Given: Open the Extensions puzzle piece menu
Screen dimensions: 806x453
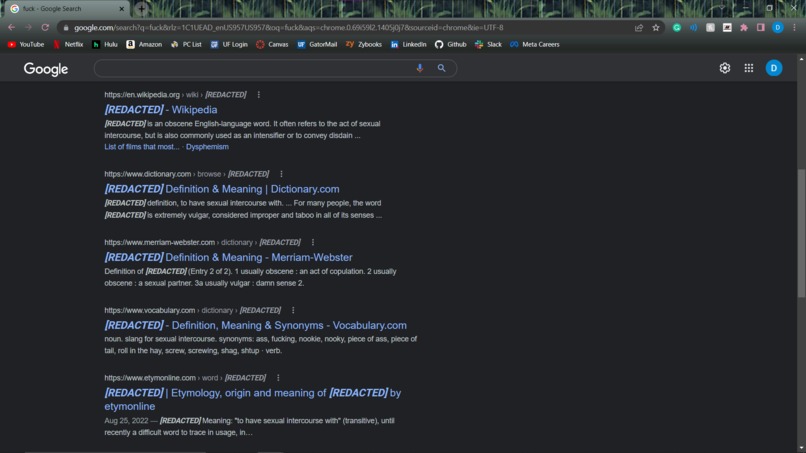Looking at the screenshot, I should tap(744, 28).
